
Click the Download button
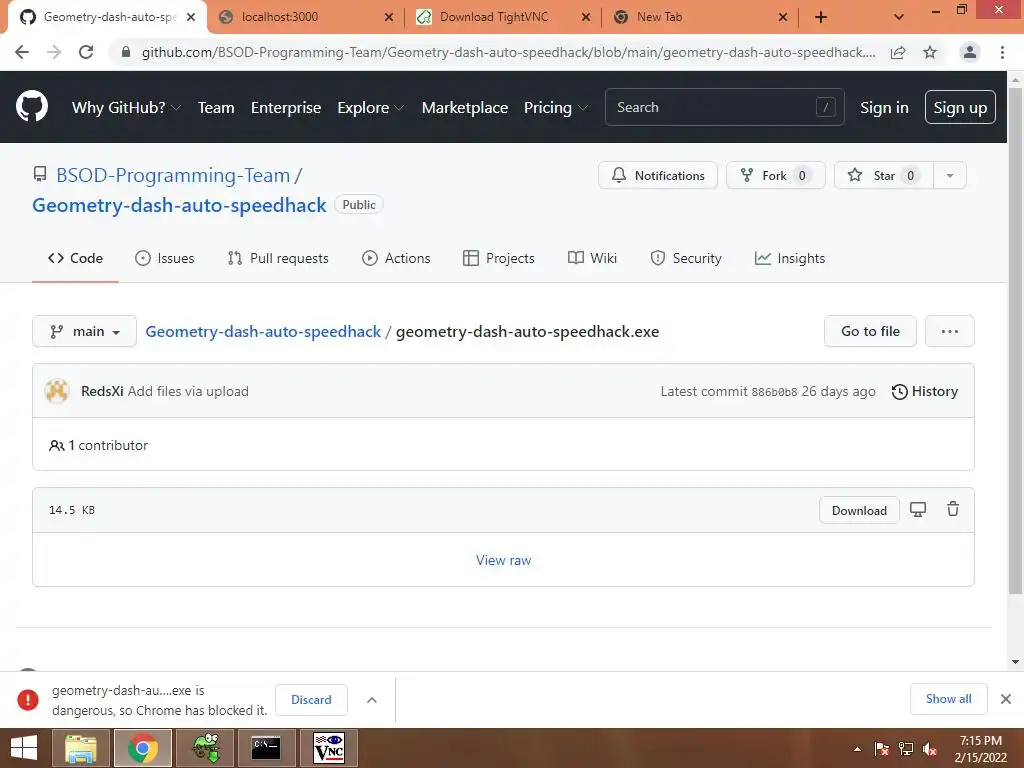click(x=859, y=510)
